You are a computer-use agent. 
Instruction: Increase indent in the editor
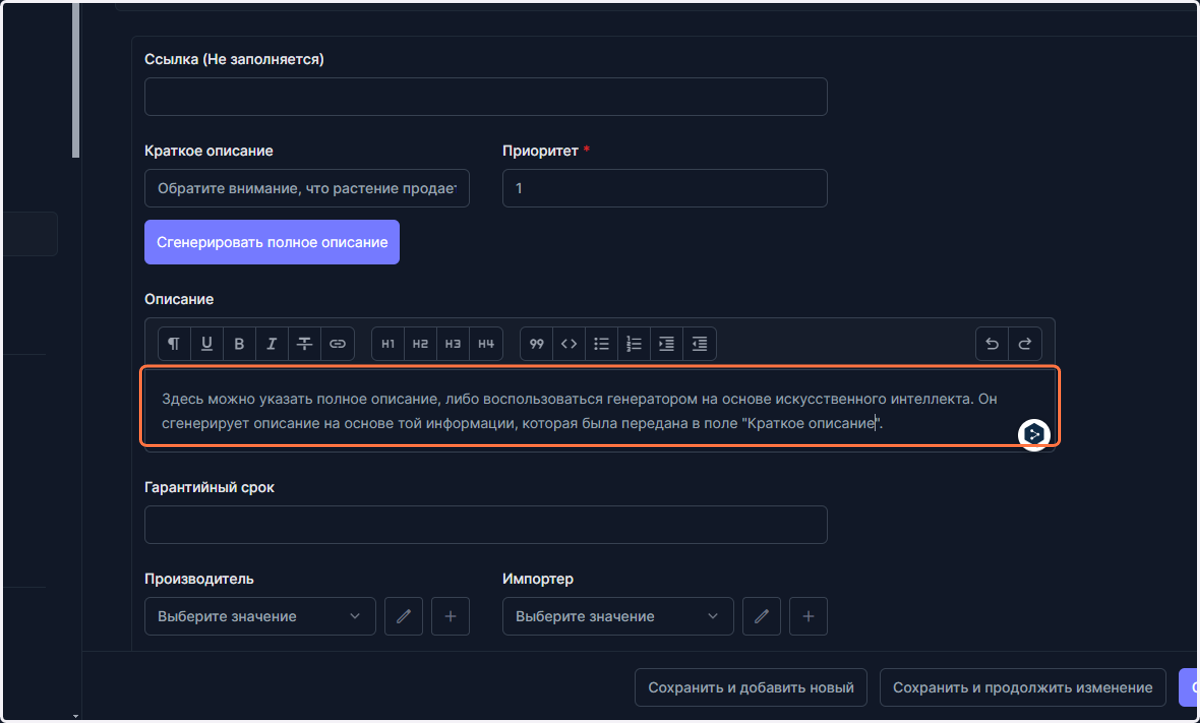pyautogui.click(x=667, y=343)
